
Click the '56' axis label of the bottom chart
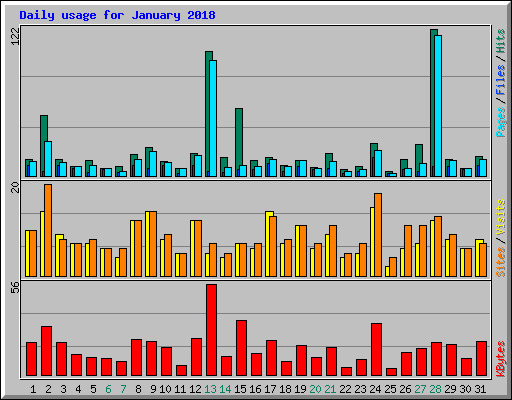15,288
